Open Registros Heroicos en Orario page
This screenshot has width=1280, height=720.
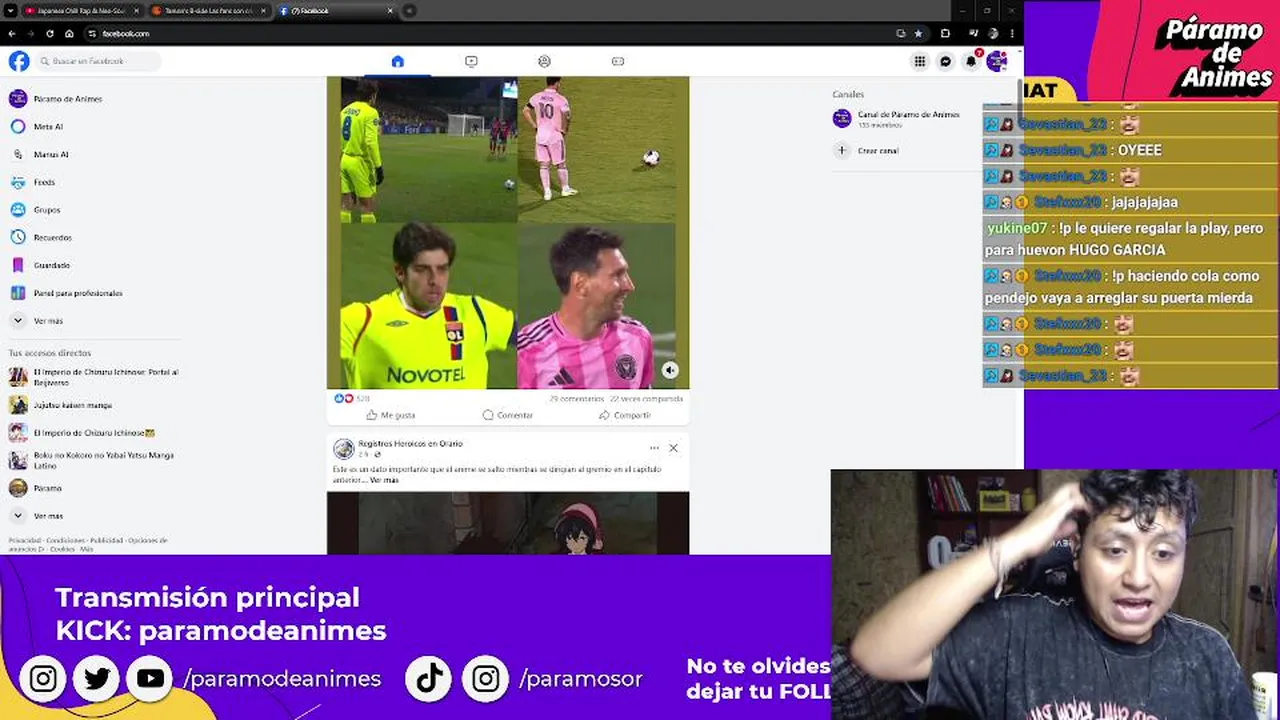[x=410, y=443]
